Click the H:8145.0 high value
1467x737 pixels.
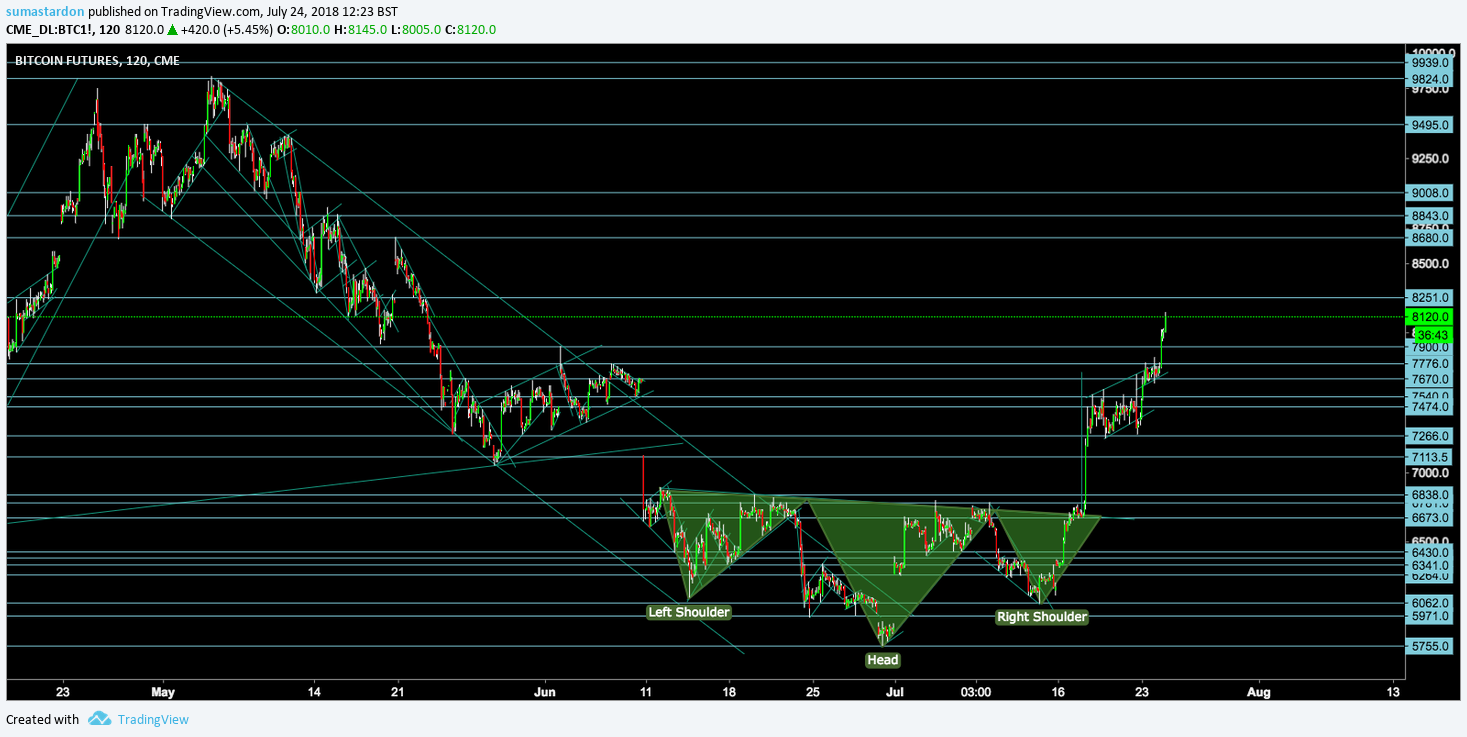pos(363,30)
